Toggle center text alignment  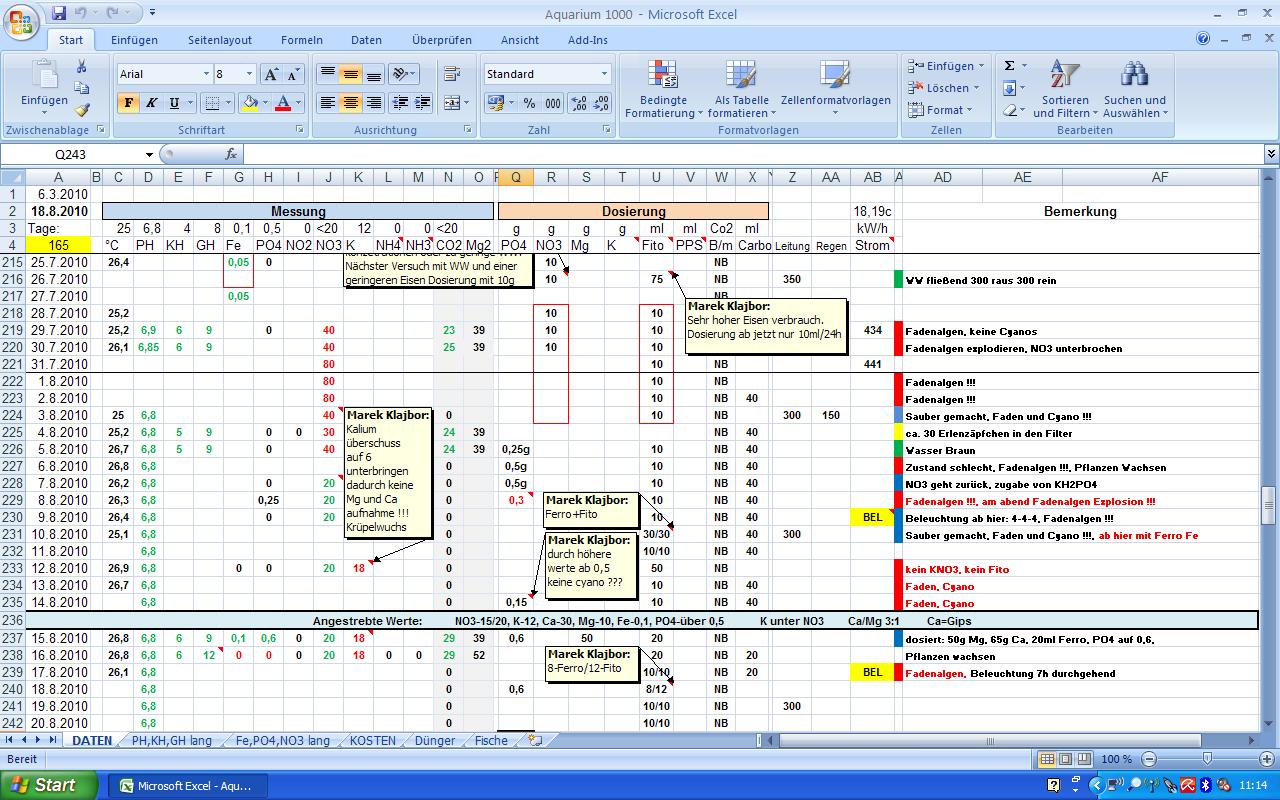(x=350, y=102)
